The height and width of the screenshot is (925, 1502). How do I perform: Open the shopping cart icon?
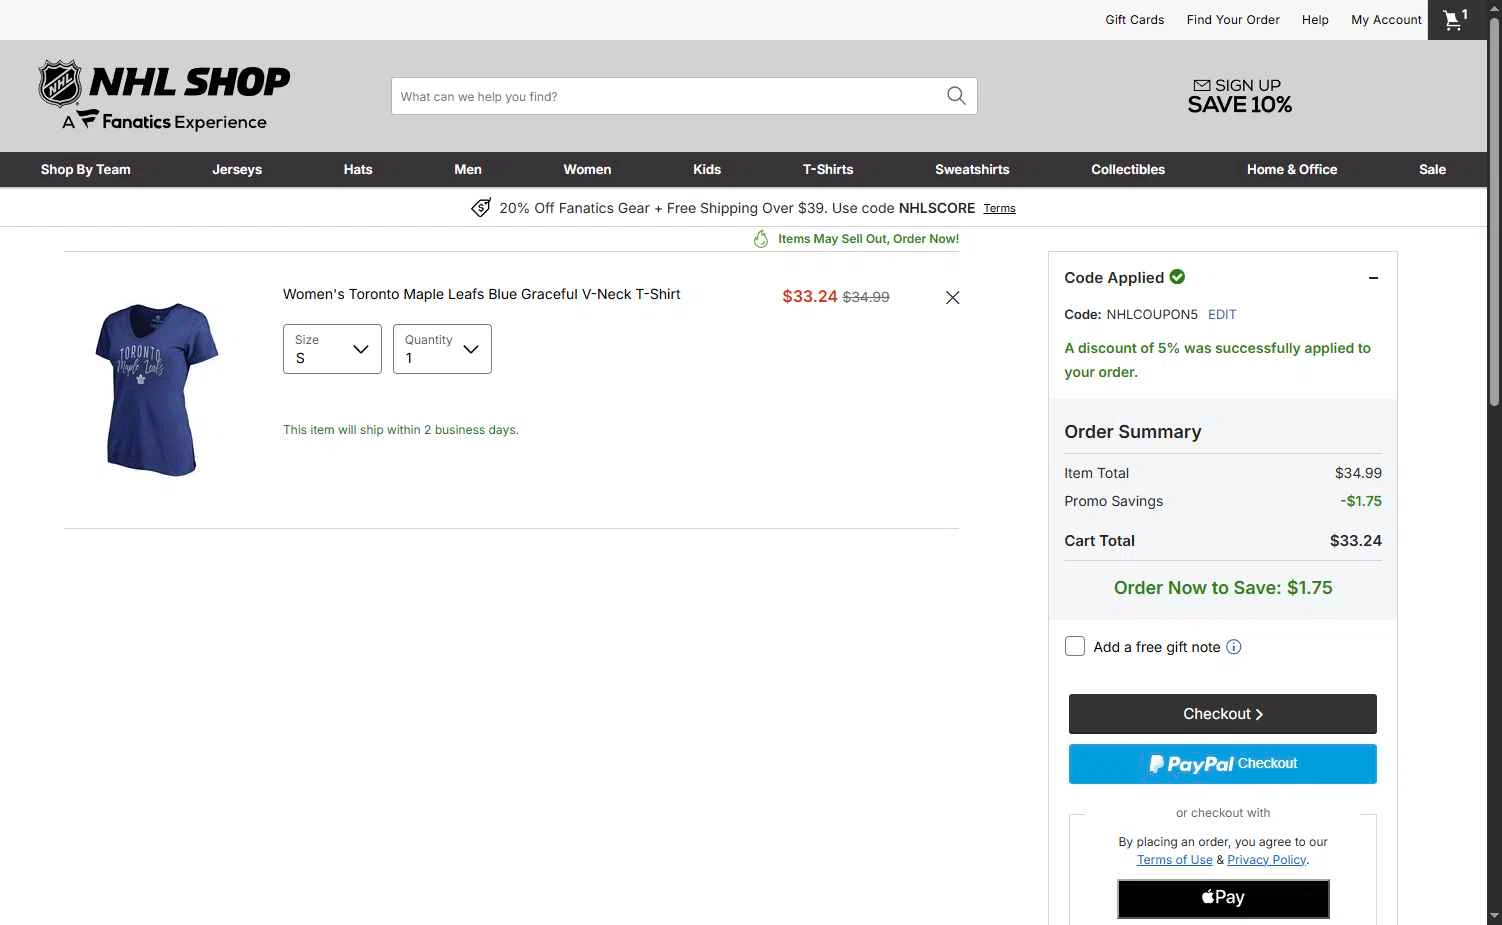click(1456, 19)
